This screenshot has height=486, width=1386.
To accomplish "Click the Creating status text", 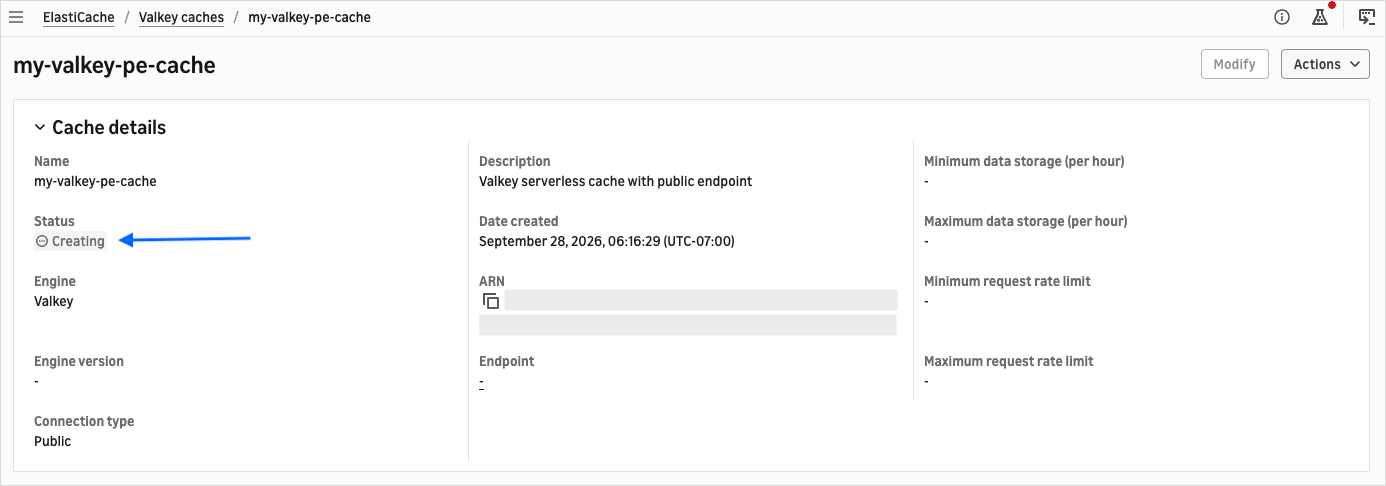I will (78, 241).
